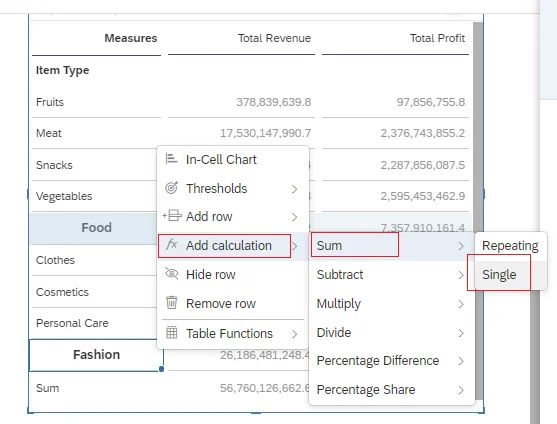The width and height of the screenshot is (557, 424).
Task: Click the Hide row crossed-eye icon
Action: pyautogui.click(x=172, y=274)
